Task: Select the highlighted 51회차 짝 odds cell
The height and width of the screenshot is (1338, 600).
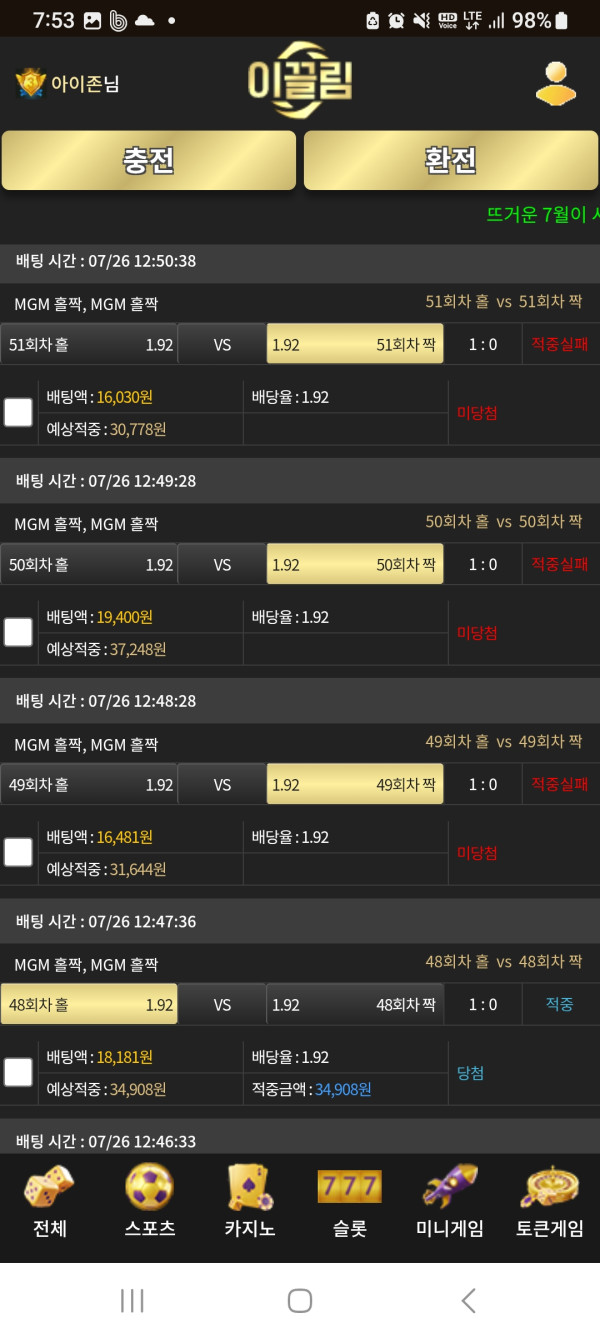Action: pos(355,344)
